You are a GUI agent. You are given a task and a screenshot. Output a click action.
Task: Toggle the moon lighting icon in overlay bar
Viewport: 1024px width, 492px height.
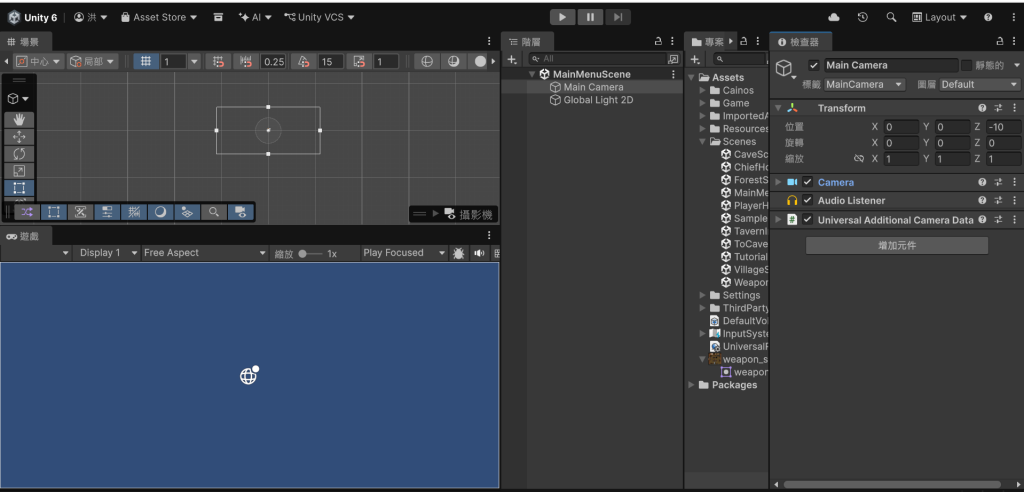[160, 212]
